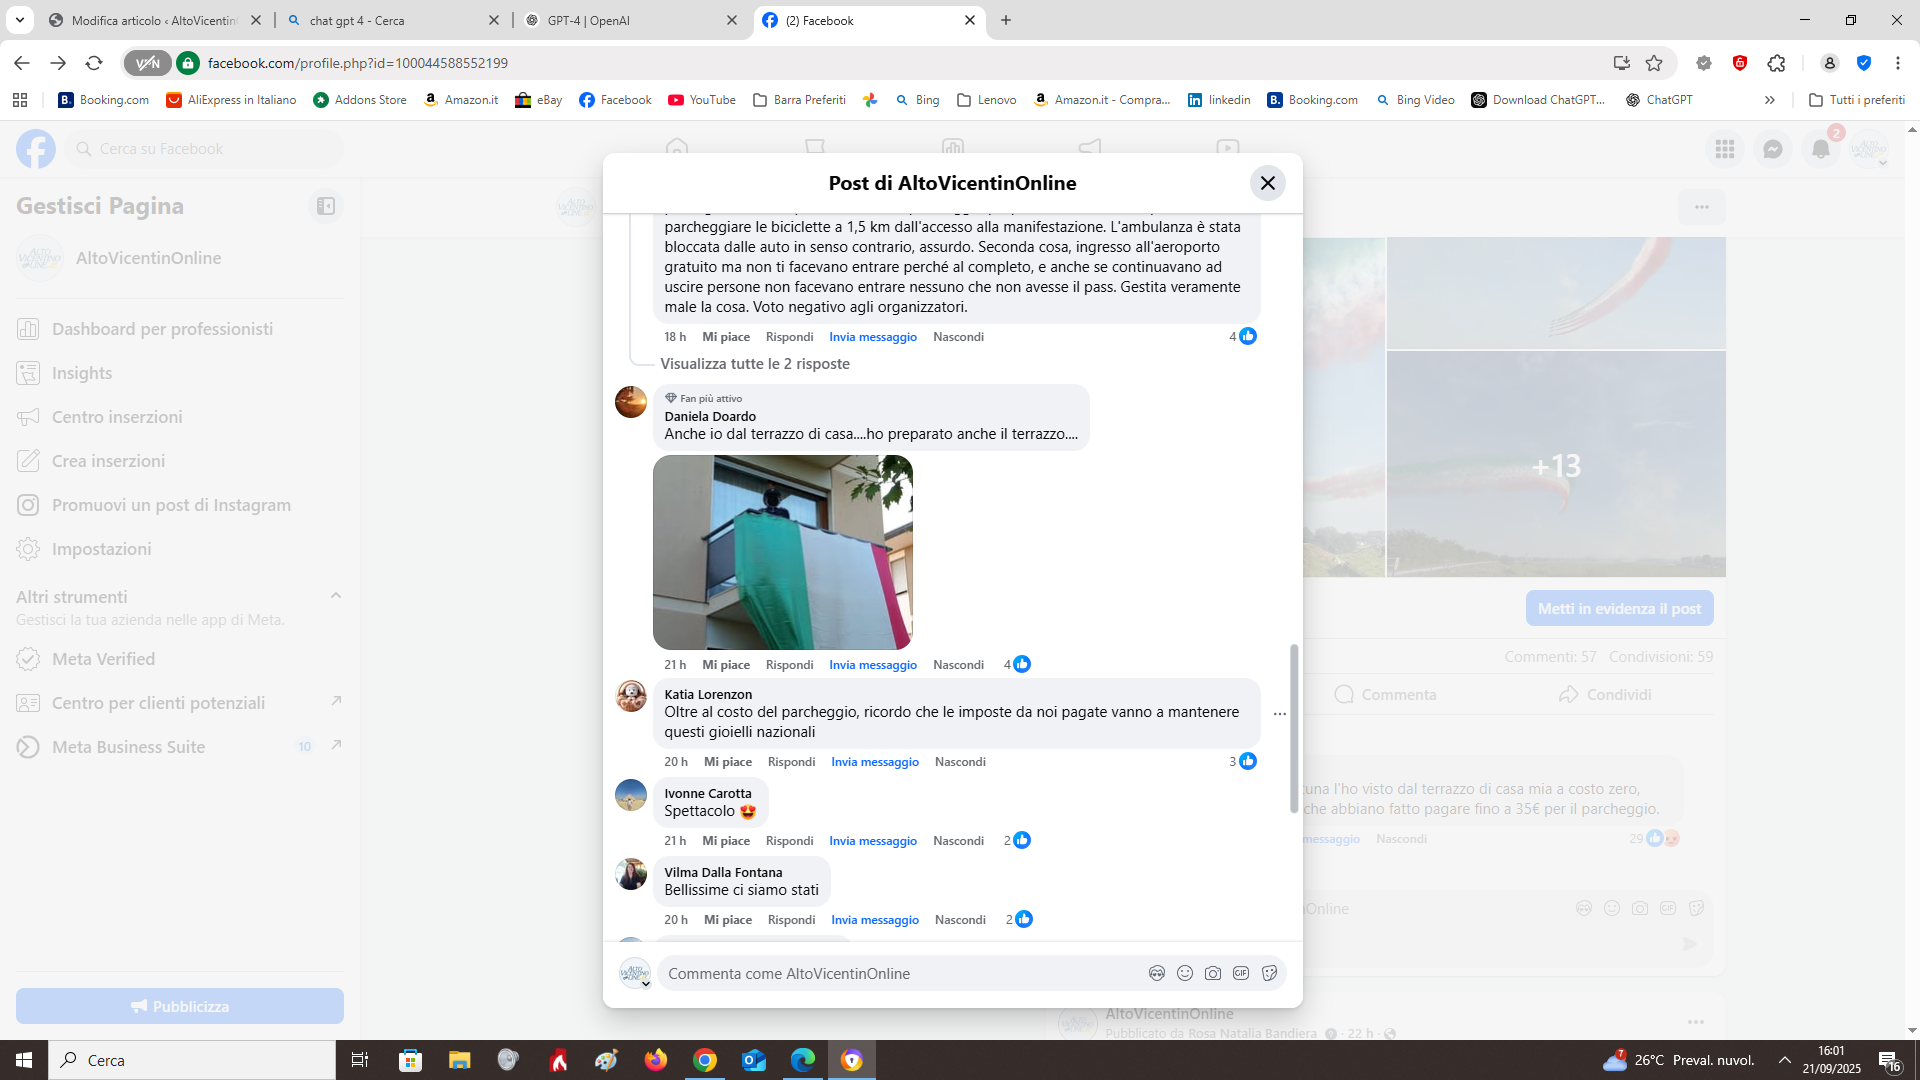Click the 'Cerca su Facebook' search field
Screen dimensions: 1920x1080
click(205, 149)
